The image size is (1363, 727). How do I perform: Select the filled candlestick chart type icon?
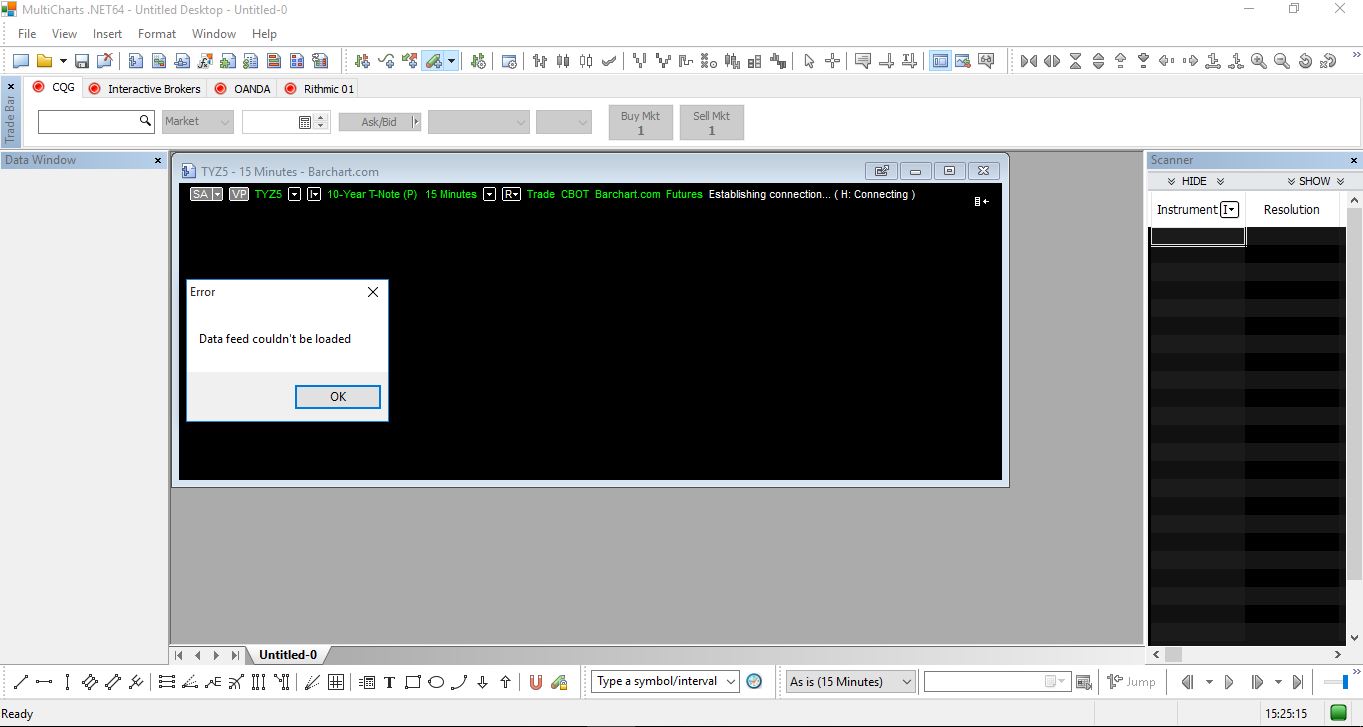[563, 61]
